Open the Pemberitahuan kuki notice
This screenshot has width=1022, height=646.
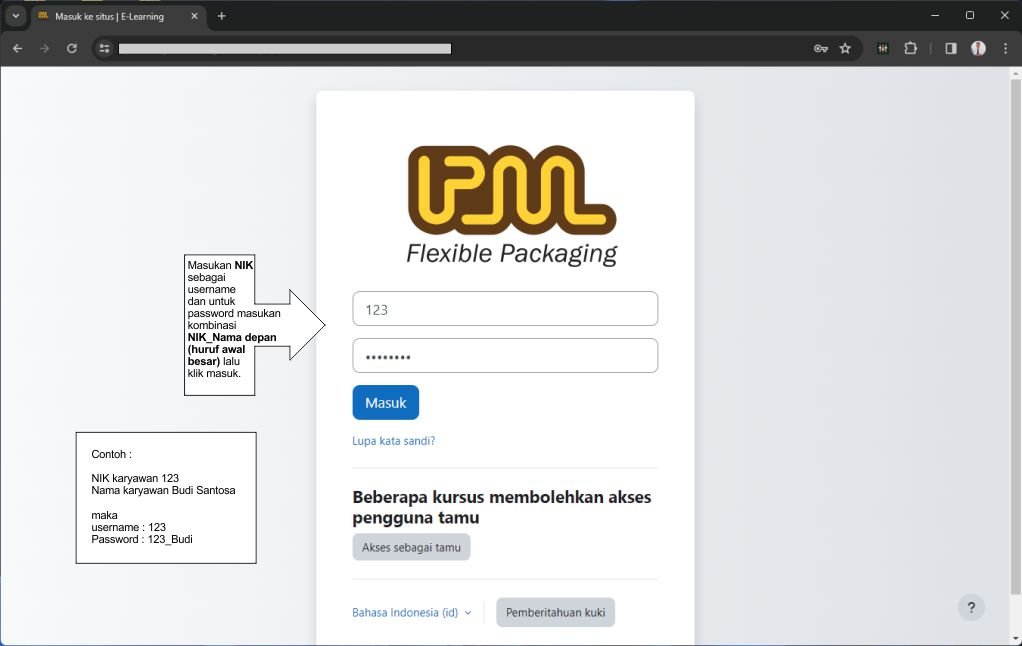click(x=555, y=613)
